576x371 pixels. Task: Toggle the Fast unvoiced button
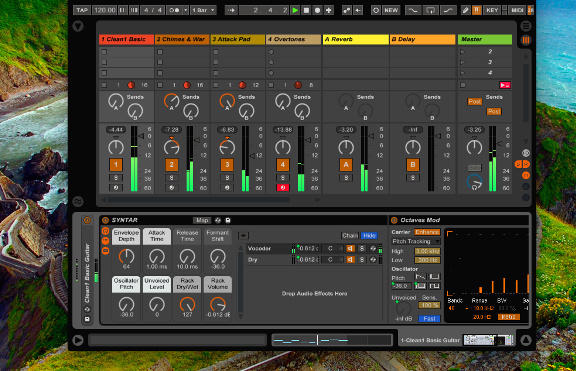(x=429, y=318)
